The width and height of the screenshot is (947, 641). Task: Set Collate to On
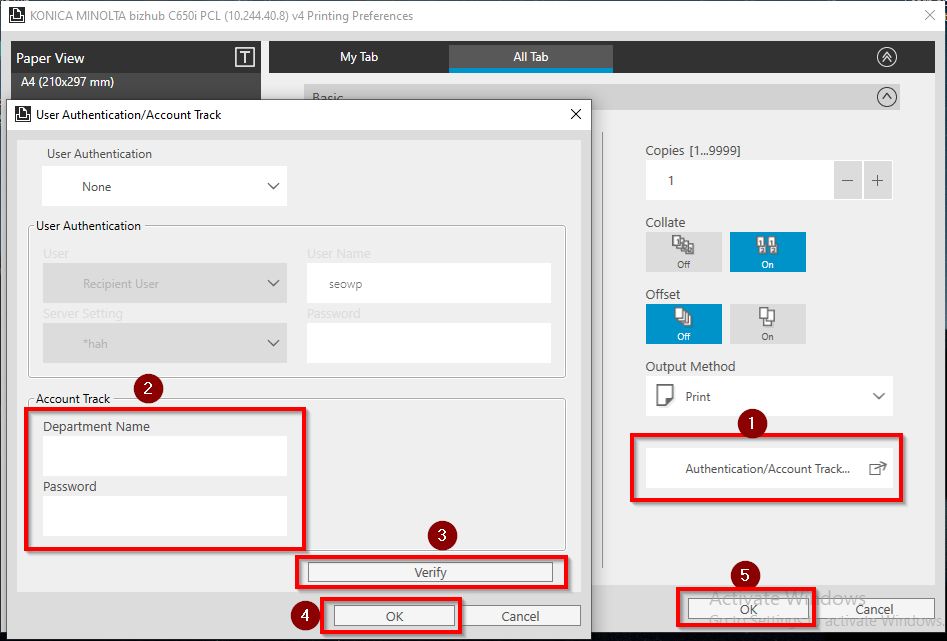point(767,252)
